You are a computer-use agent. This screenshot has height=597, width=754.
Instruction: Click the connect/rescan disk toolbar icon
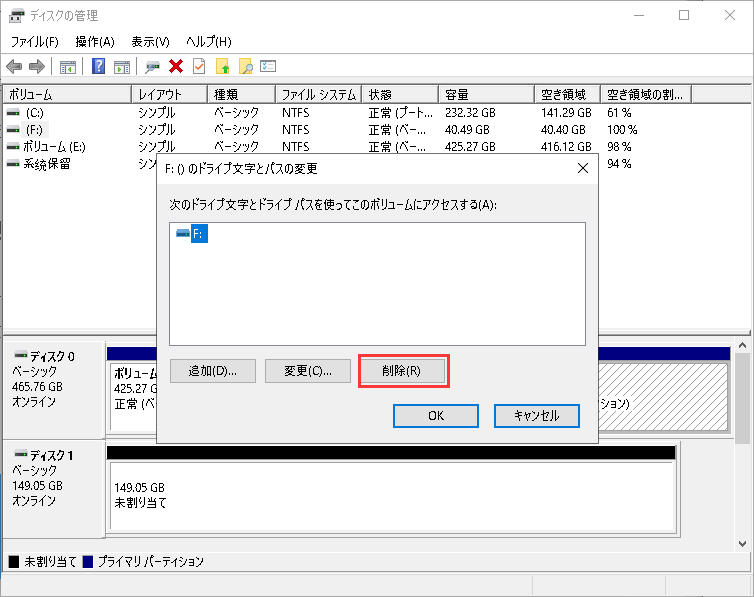click(152, 67)
